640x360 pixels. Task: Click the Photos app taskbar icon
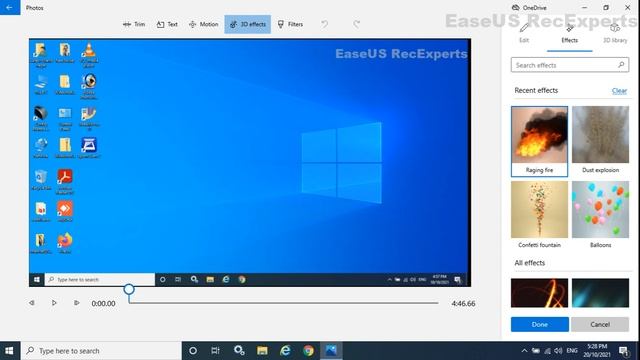331,351
